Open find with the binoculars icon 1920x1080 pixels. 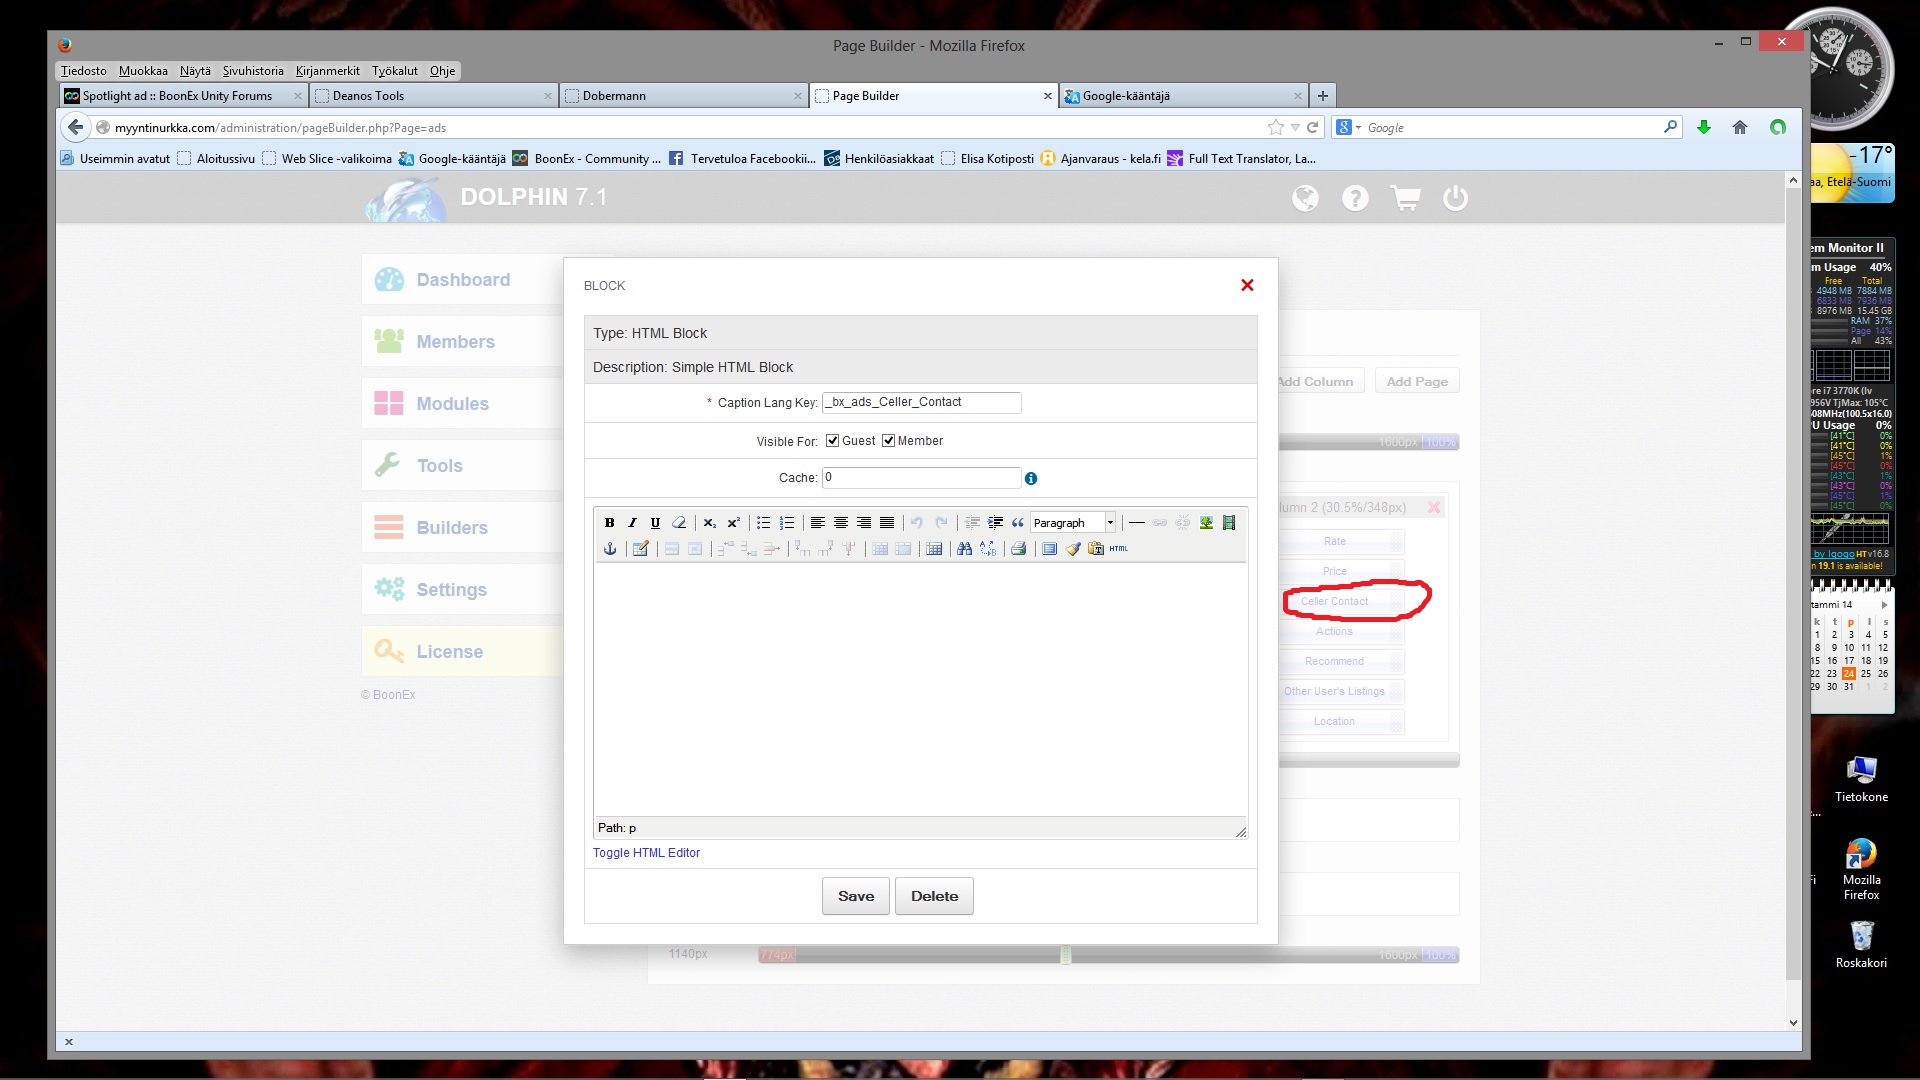[x=964, y=549]
